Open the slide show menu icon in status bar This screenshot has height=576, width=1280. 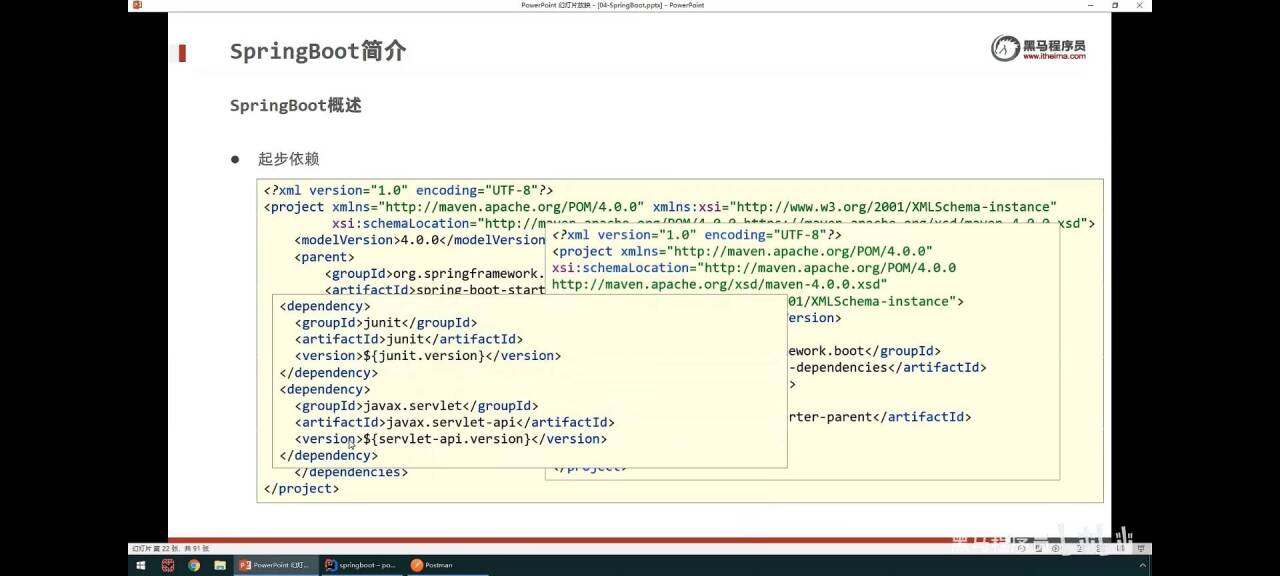[1038, 548]
